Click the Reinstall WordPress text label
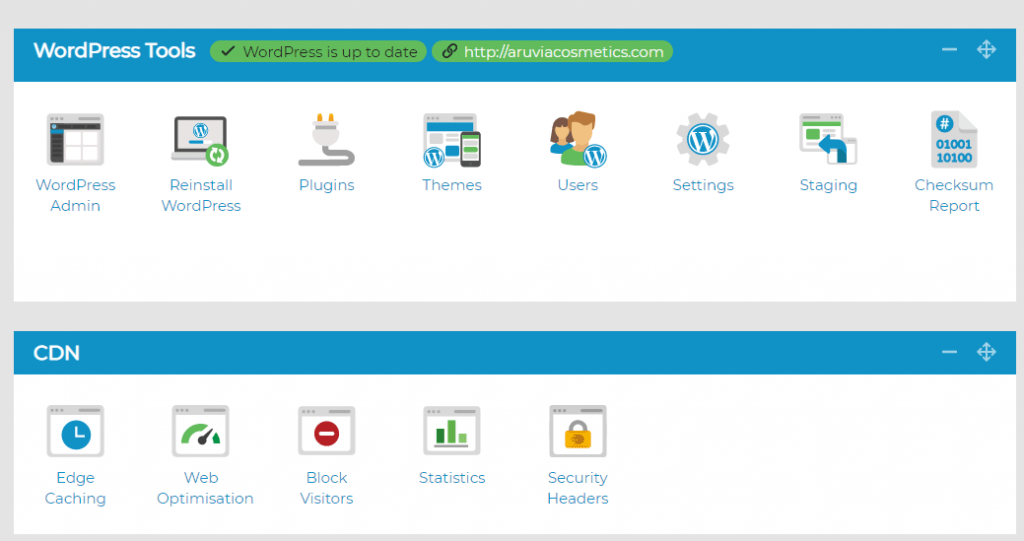1024x541 pixels. click(200, 195)
